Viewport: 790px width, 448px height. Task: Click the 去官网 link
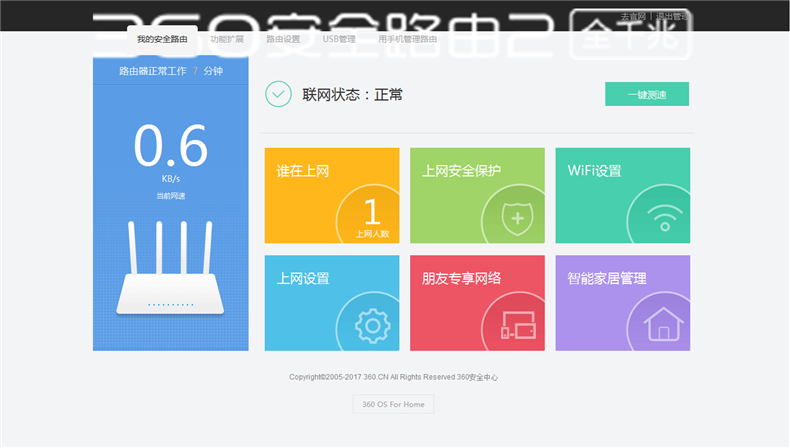coord(632,17)
